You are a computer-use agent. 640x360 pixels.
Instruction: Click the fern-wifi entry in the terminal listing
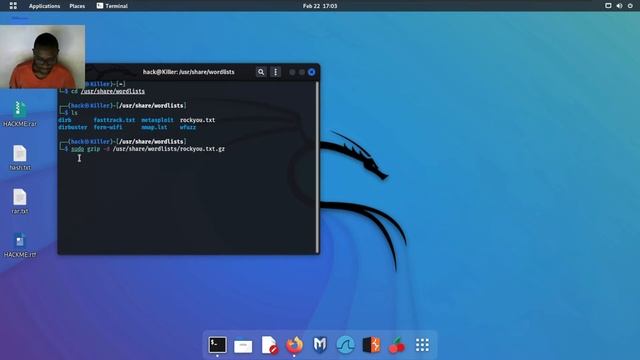[108, 127]
